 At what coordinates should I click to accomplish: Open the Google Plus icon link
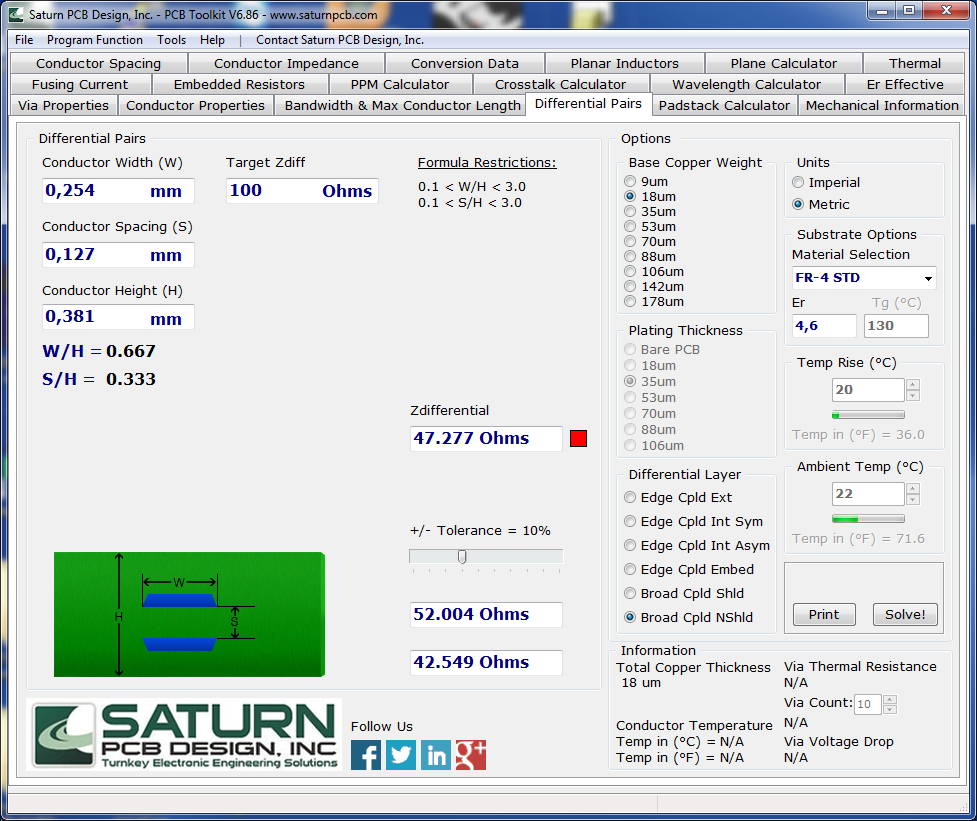[471, 755]
